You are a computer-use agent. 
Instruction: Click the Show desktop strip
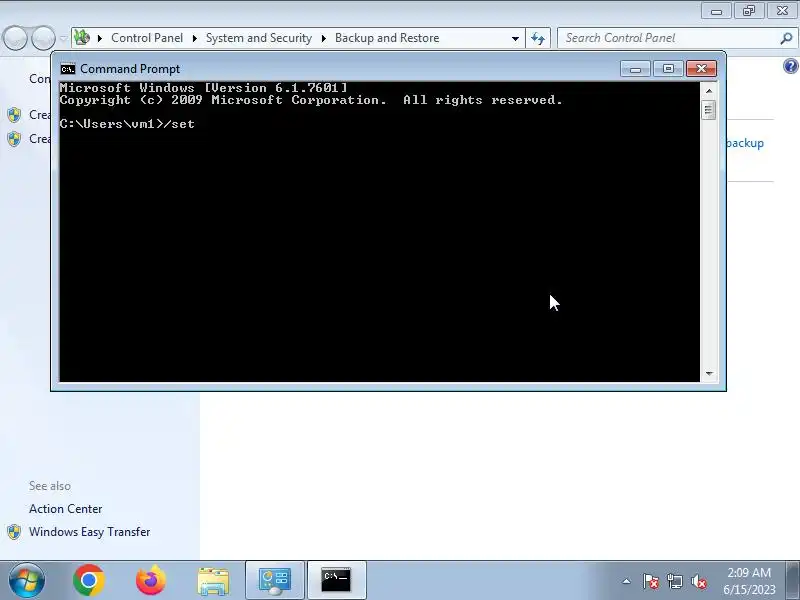793,581
